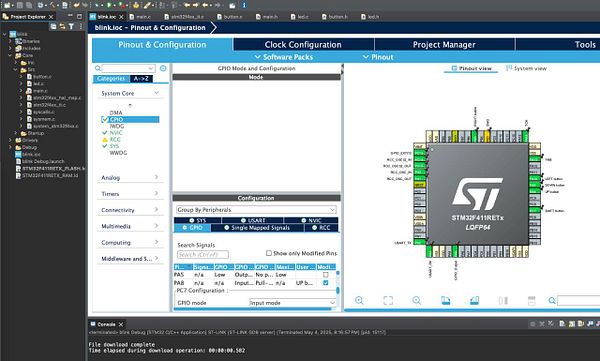Open Software Packs dropdown menu
This screenshot has height=361, width=600.
(284, 57)
